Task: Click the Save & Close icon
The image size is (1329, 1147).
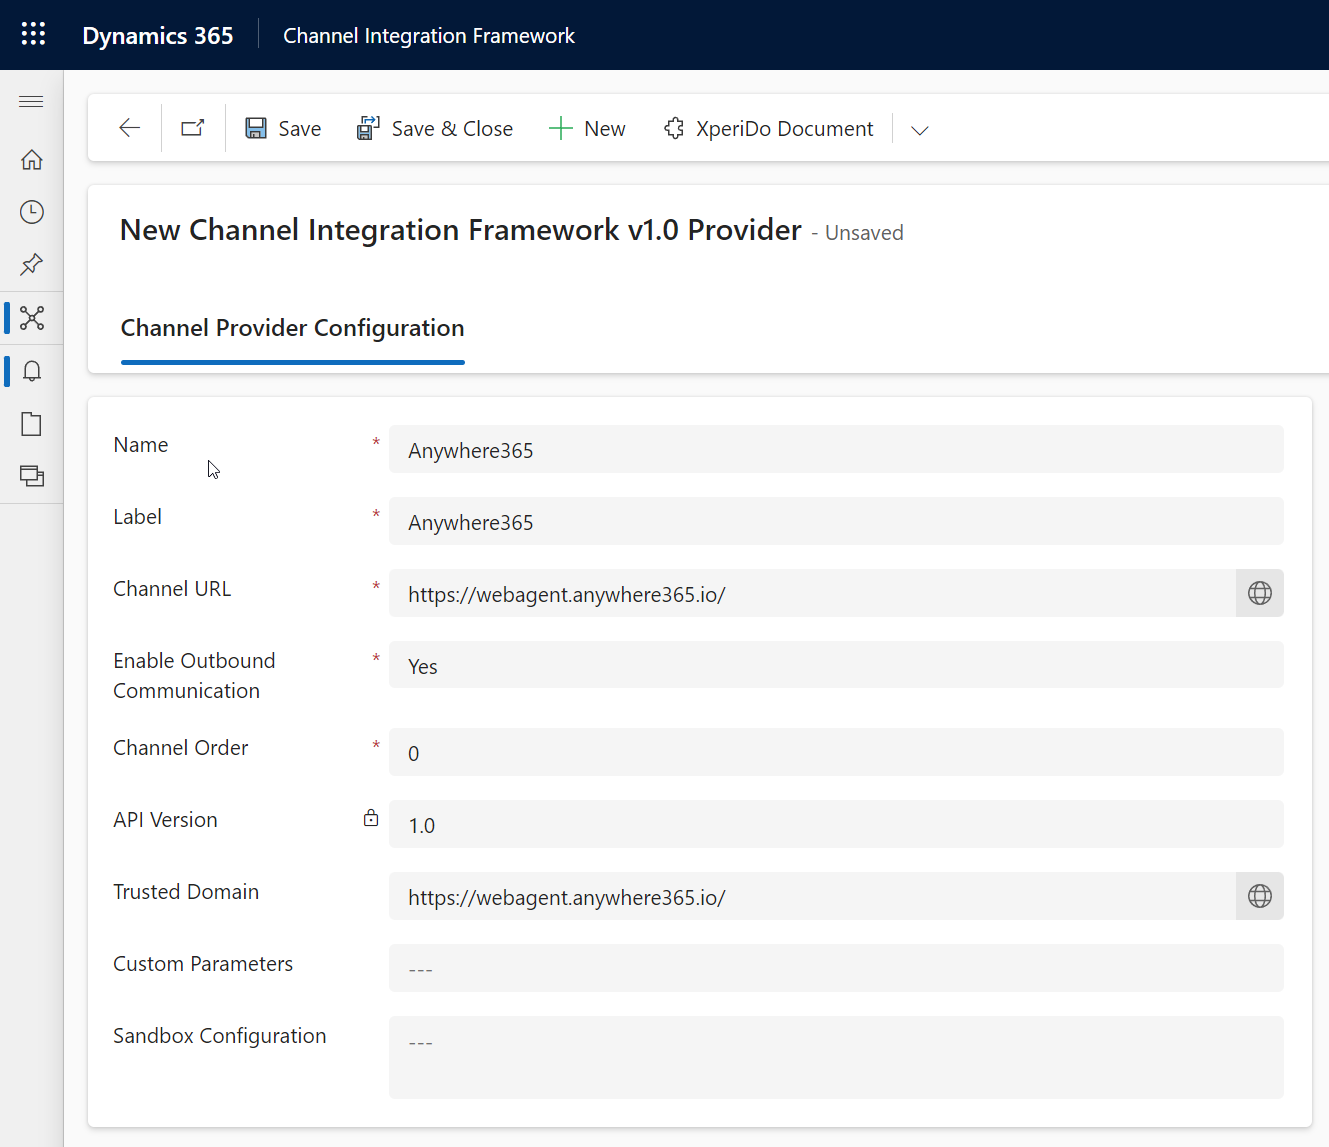Action: 368,128
